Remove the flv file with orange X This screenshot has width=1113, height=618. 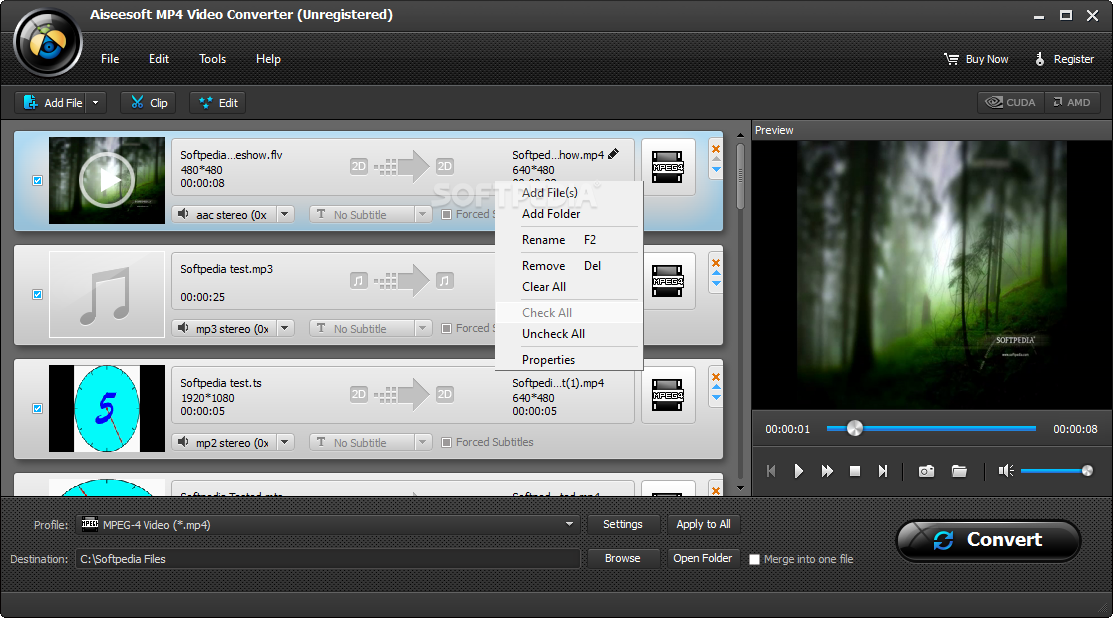716,149
